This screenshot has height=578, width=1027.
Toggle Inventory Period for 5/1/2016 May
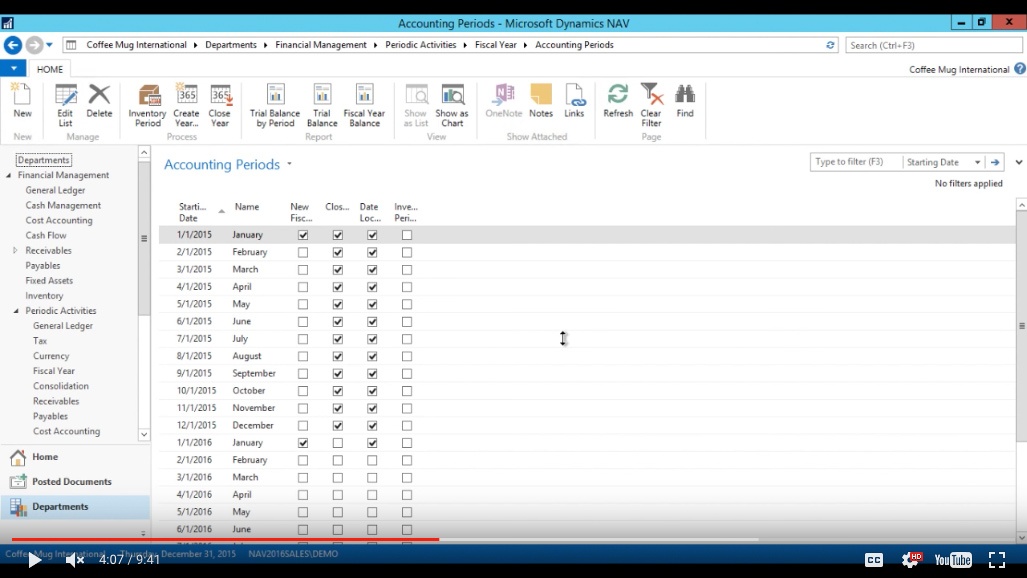tap(407, 512)
